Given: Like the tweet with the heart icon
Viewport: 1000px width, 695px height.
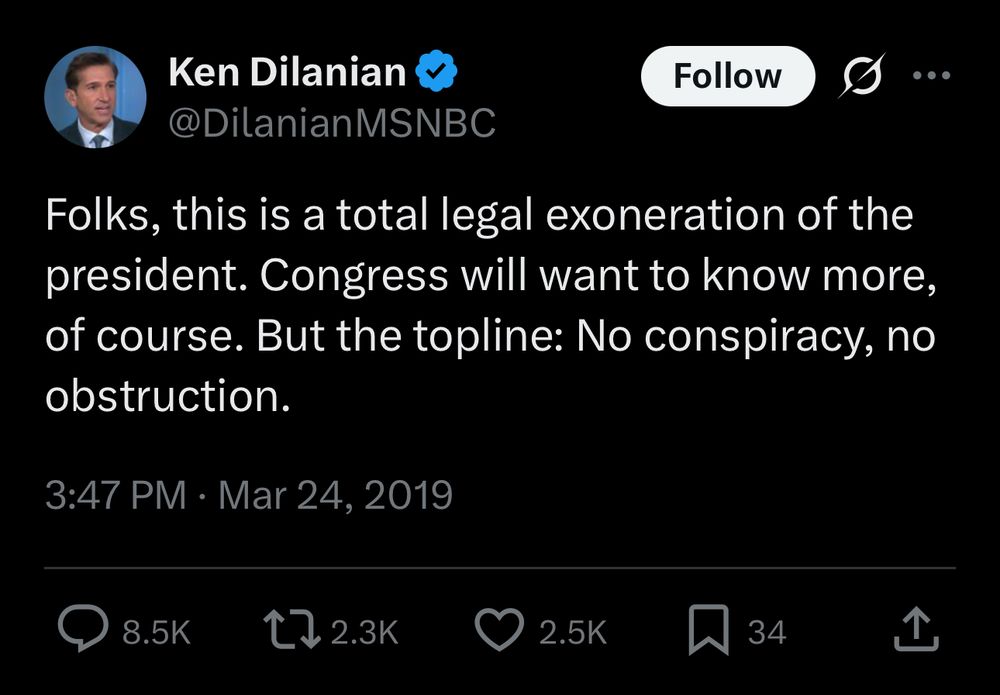Looking at the screenshot, I should pos(498,631).
